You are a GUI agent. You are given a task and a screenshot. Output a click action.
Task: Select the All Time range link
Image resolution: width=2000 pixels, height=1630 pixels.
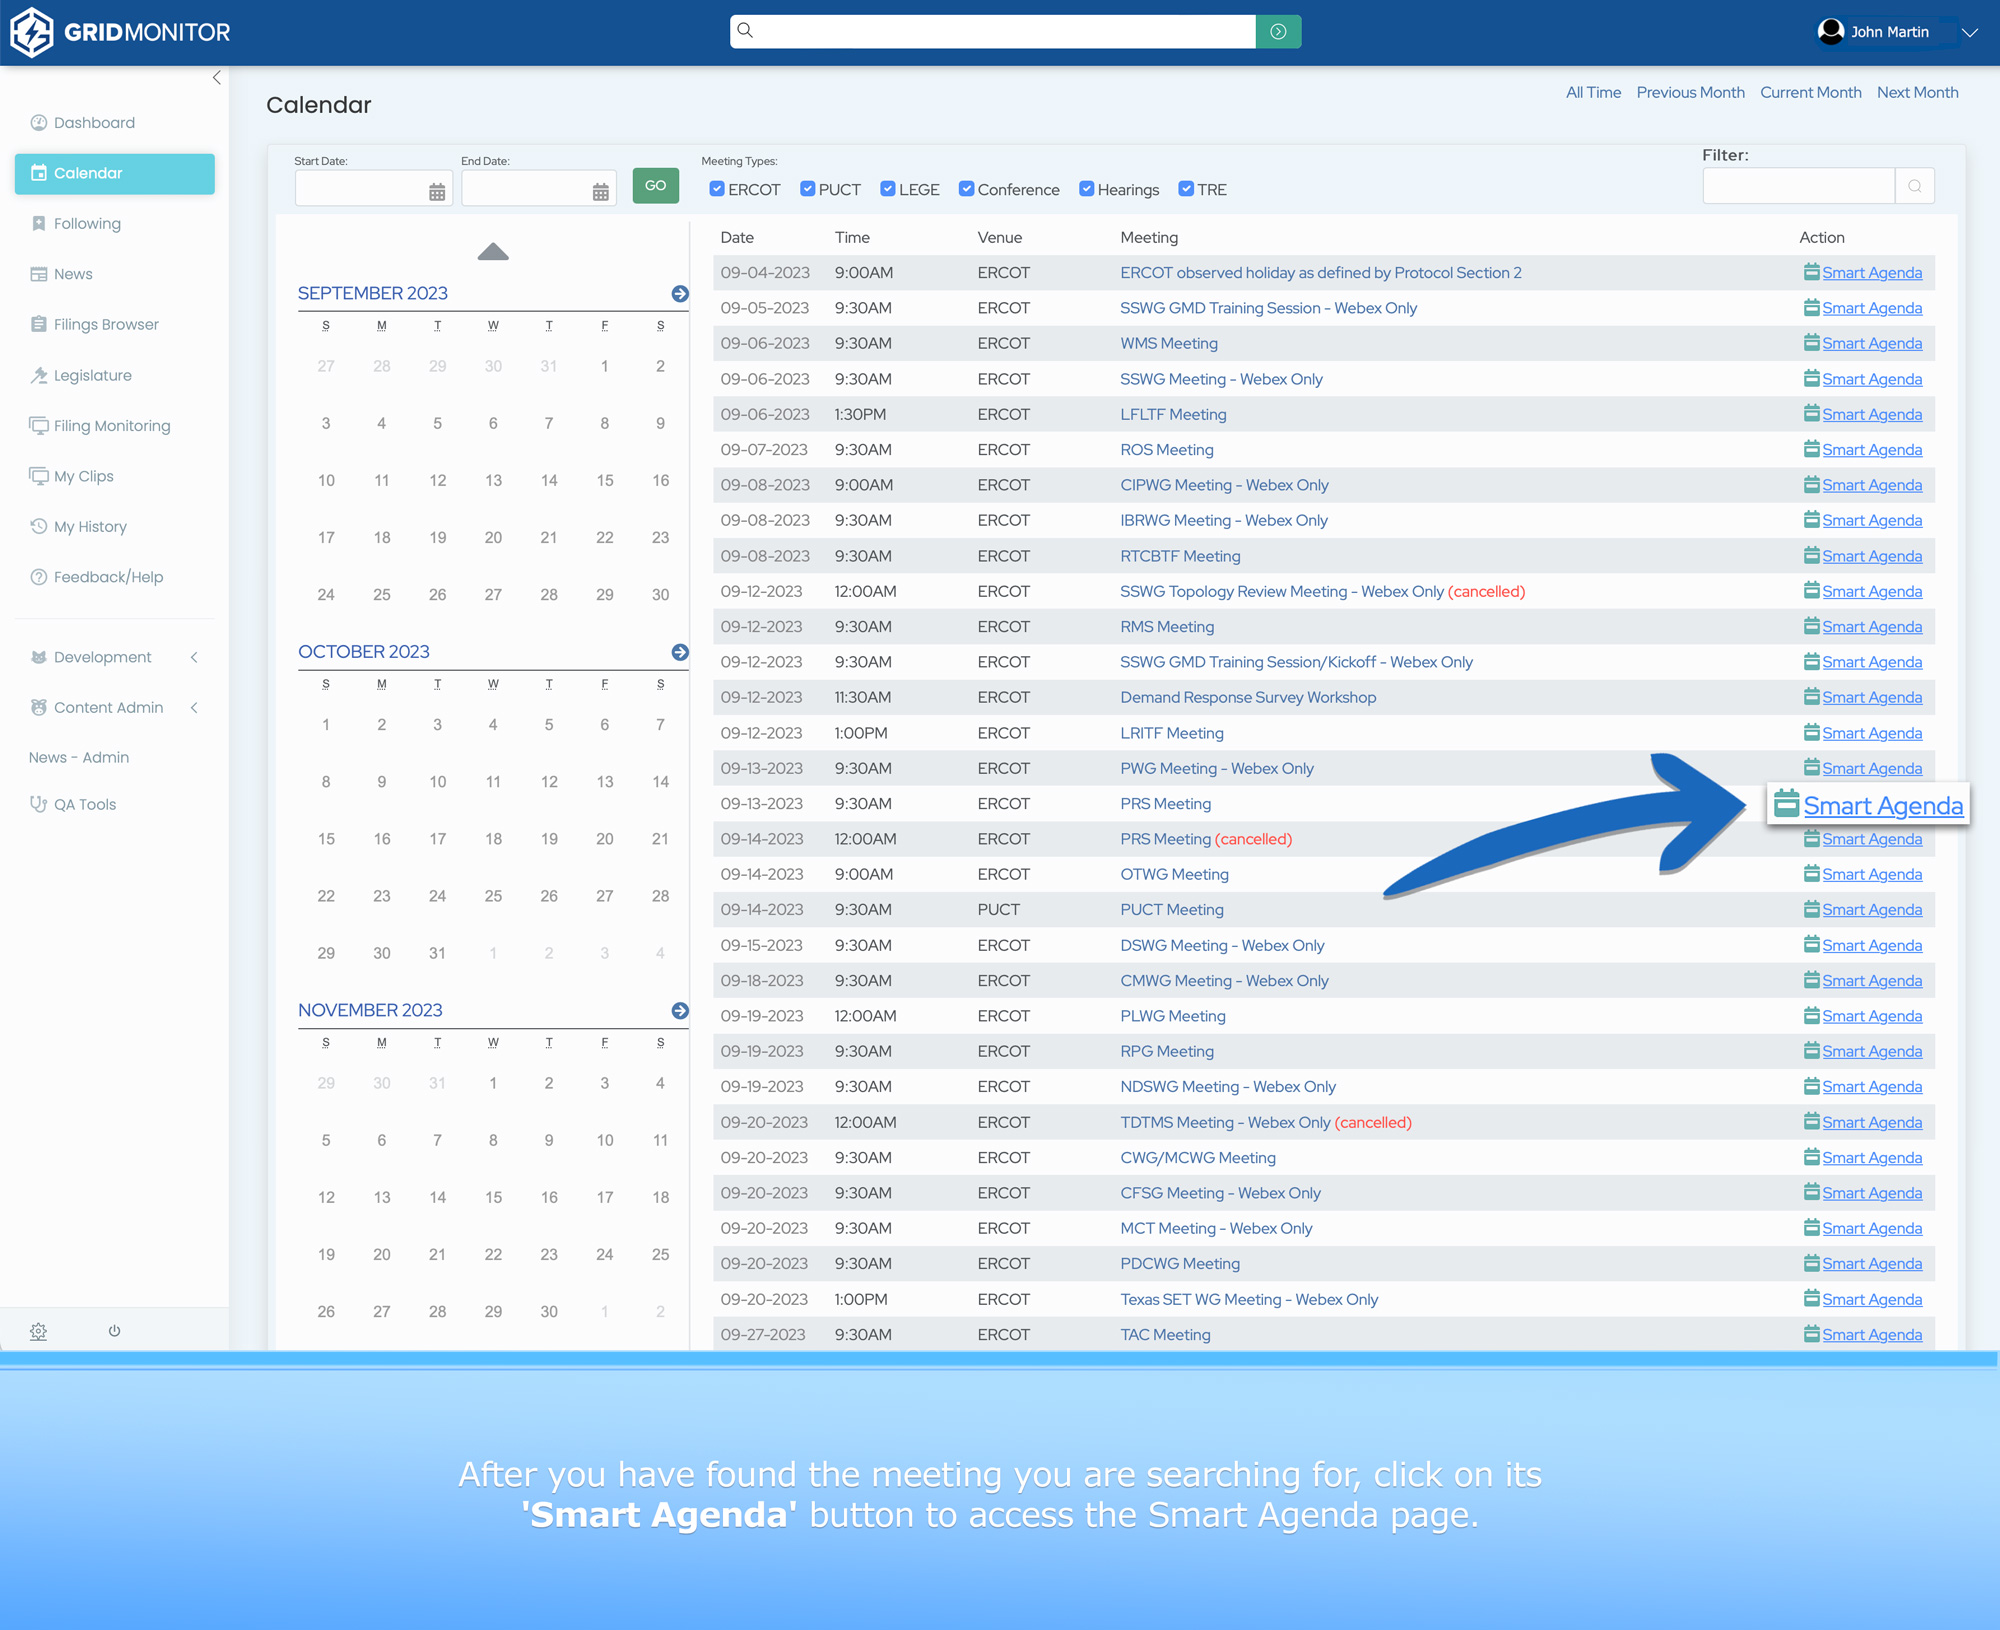point(1593,93)
